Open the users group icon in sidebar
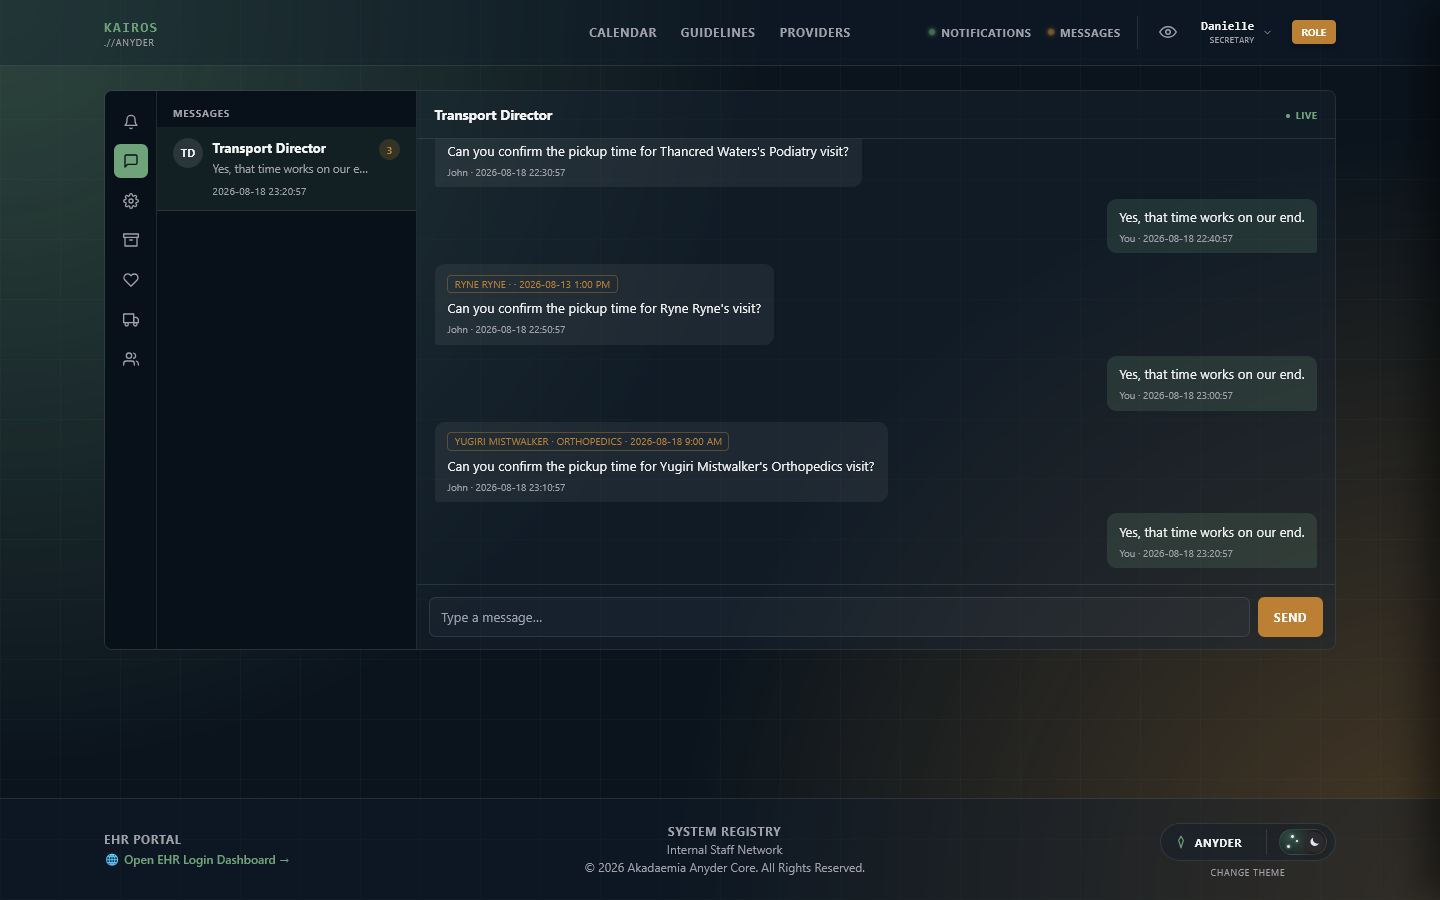The height and width of the screenshot is (900, 1440). click(131, 359)
